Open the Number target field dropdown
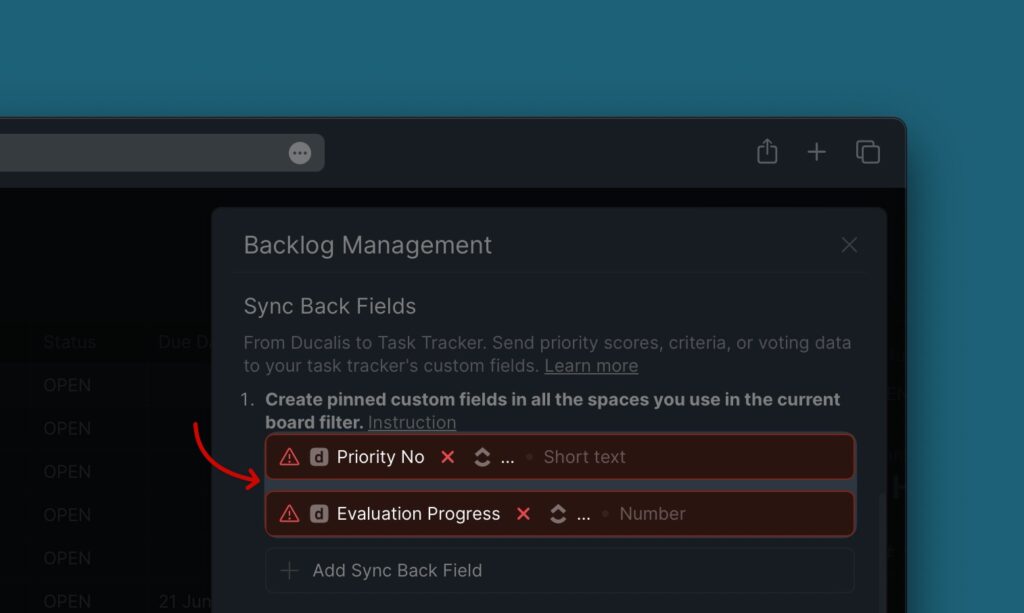 (x=652, y=514)
